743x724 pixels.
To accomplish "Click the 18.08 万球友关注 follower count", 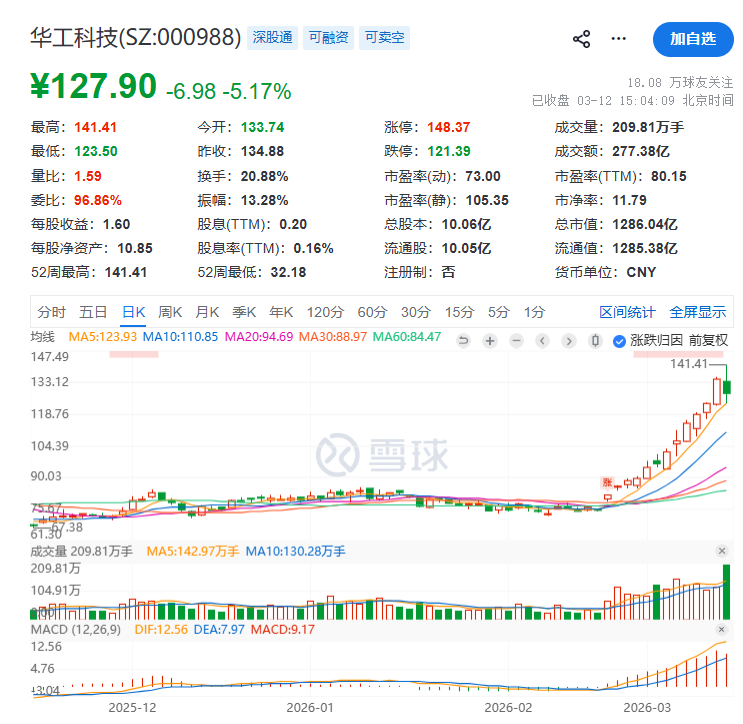I will [680, 82].
